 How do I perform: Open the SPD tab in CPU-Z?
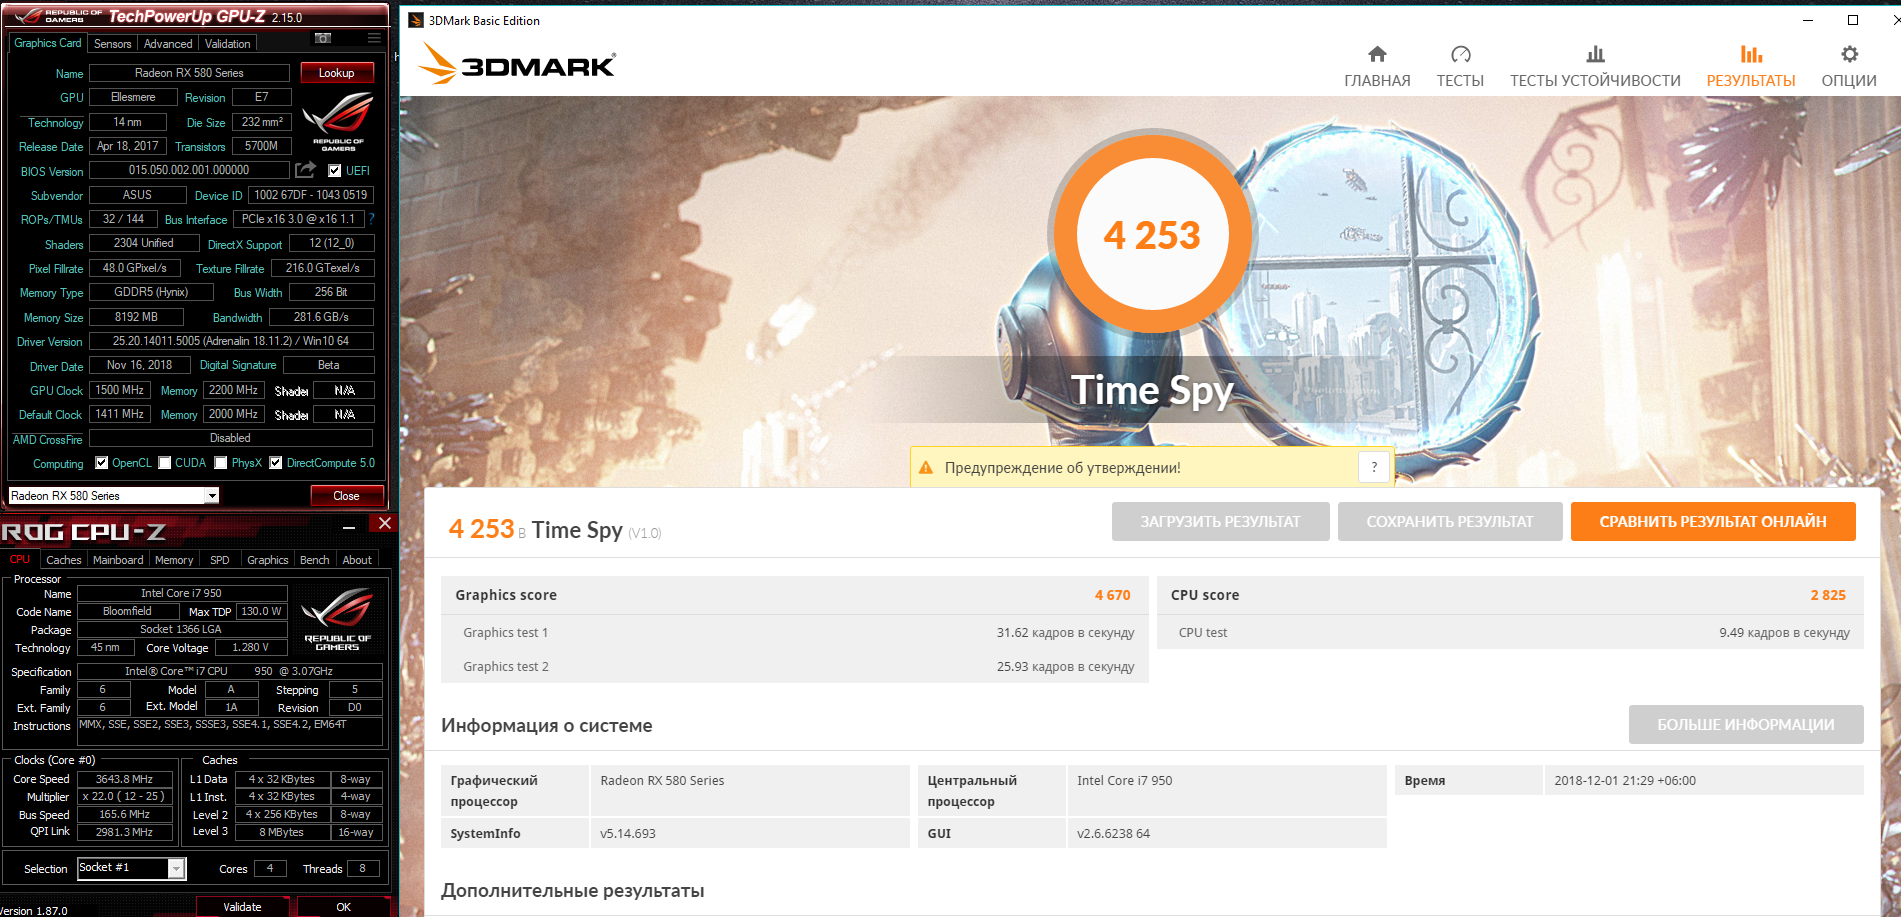[220, 560]
